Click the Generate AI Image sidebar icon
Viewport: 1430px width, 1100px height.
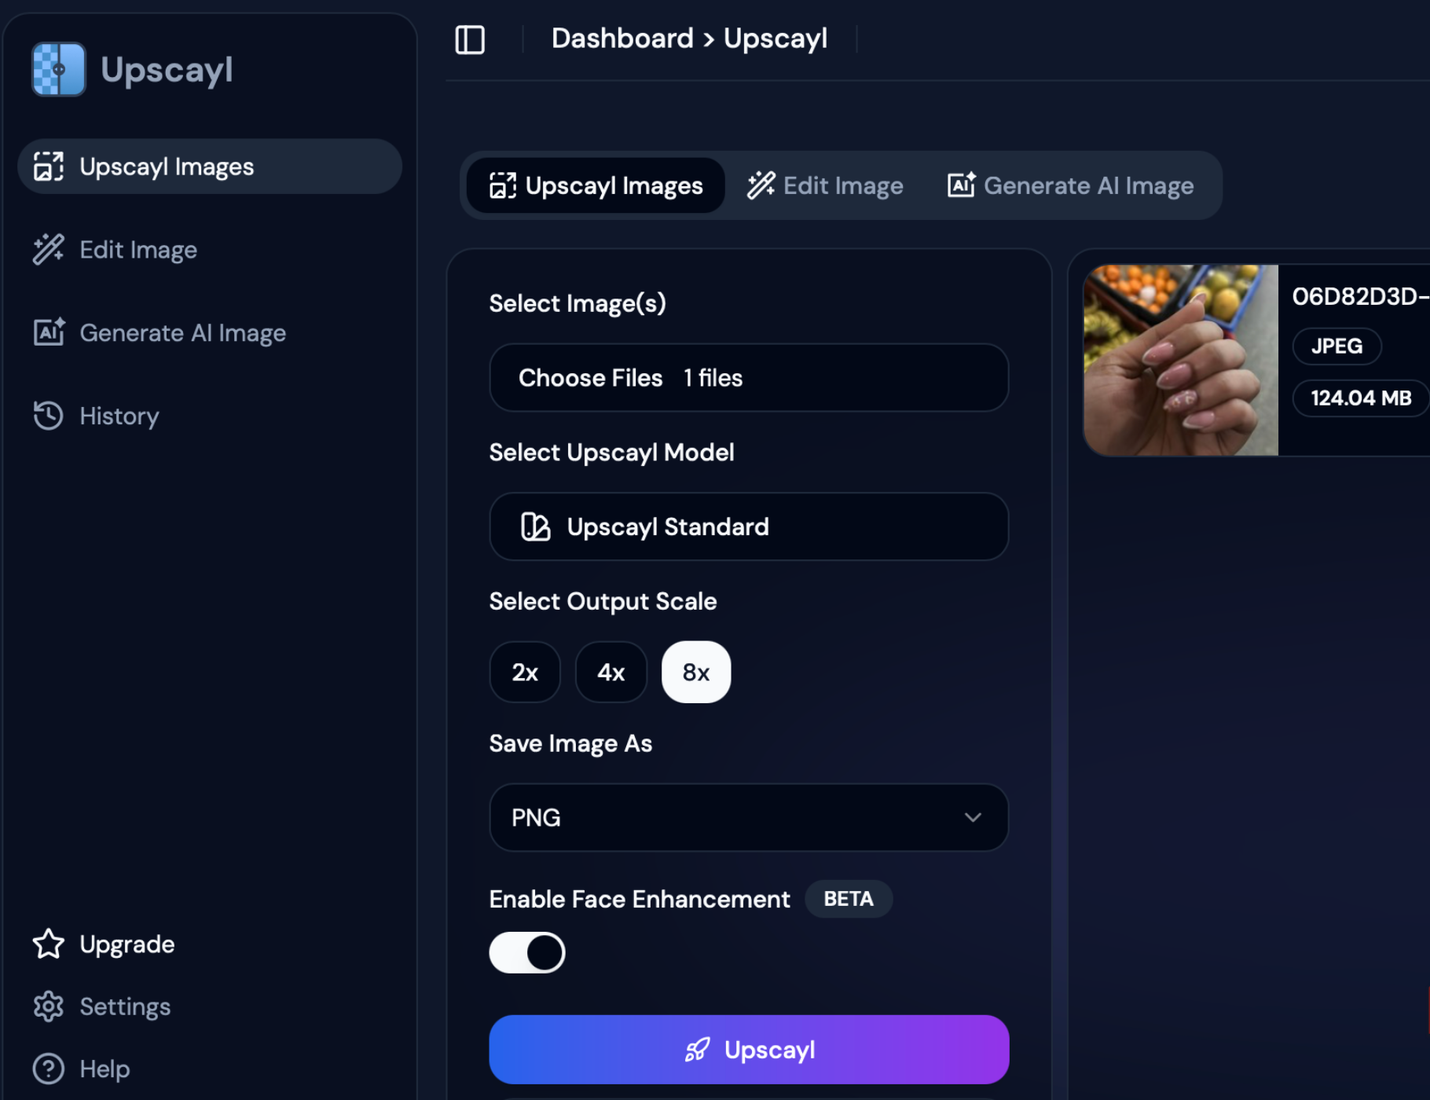pos(48,332)
